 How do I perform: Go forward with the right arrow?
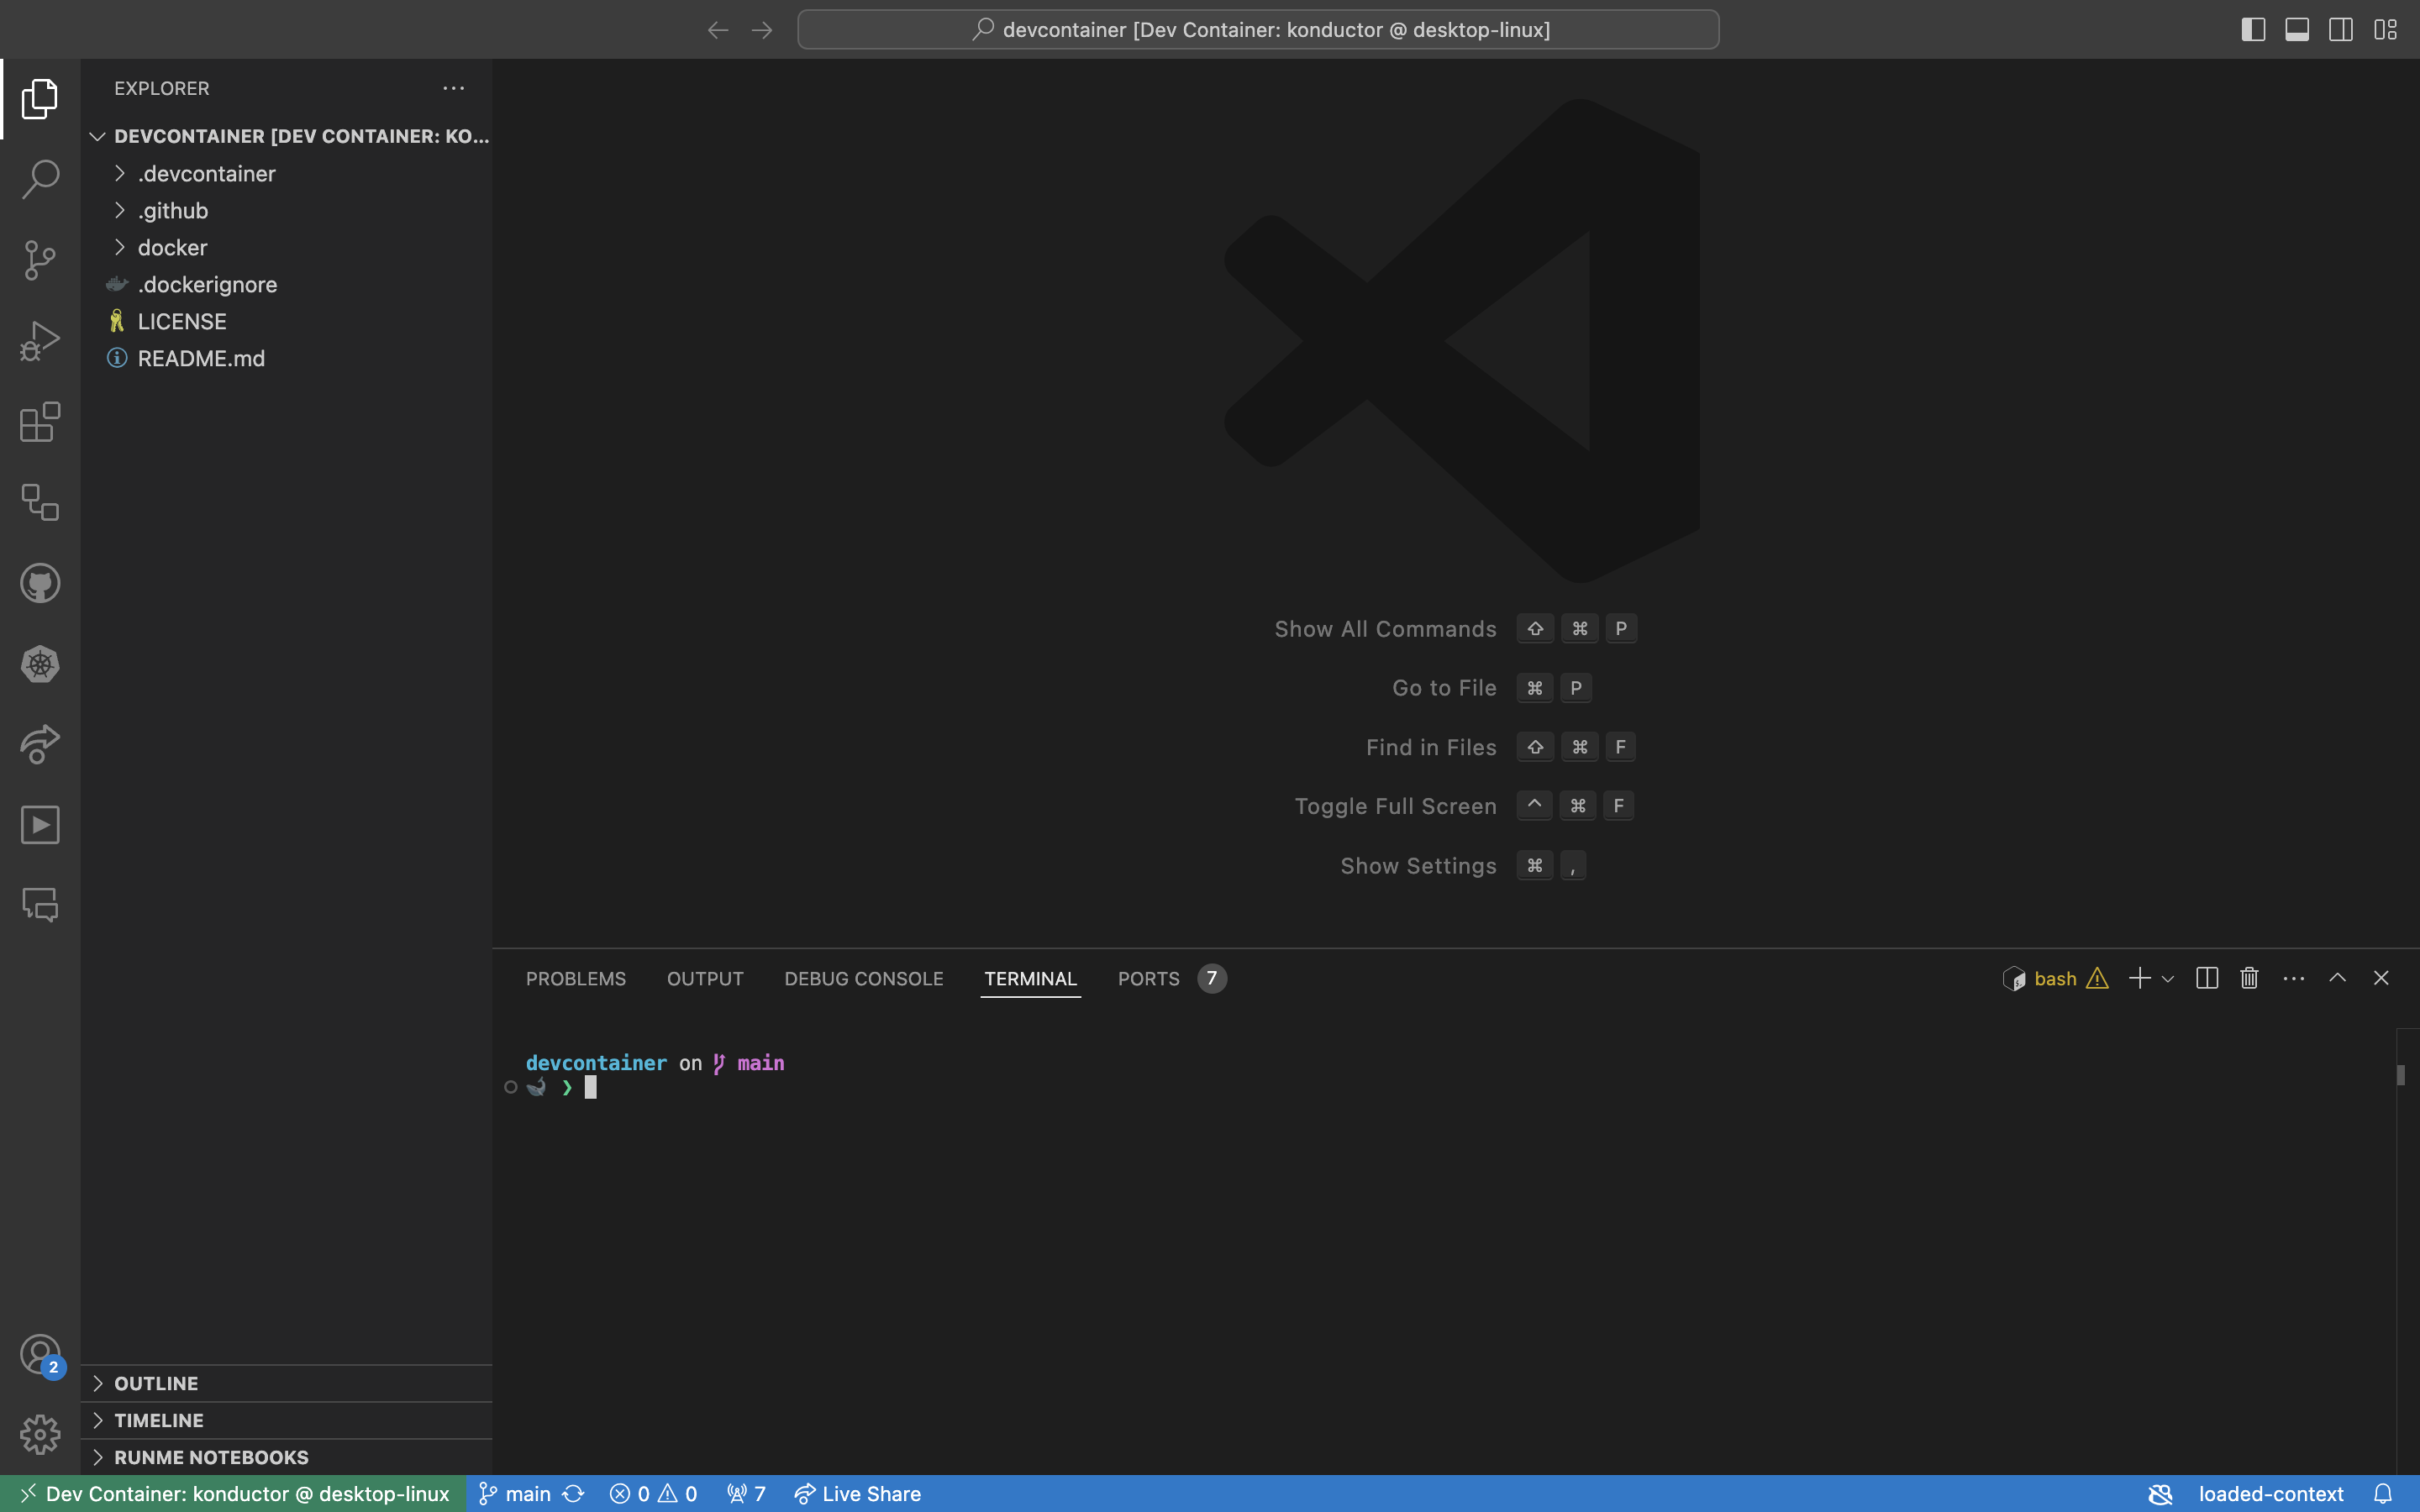[x=762, y=30]
